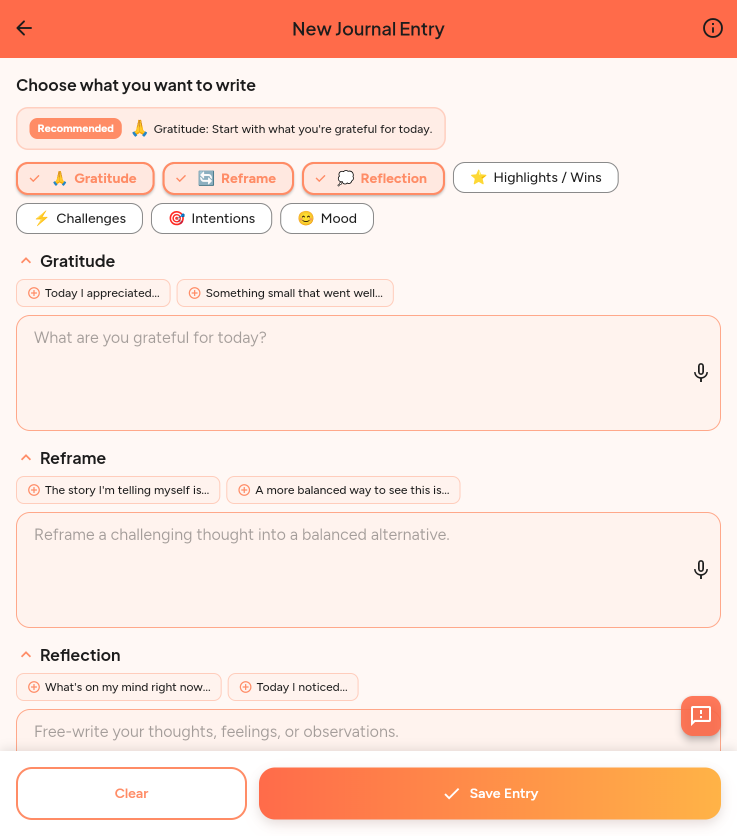Screen dimensions: 737x836
Task: Select the Highlights / Wins category
Action: [535, 177]
